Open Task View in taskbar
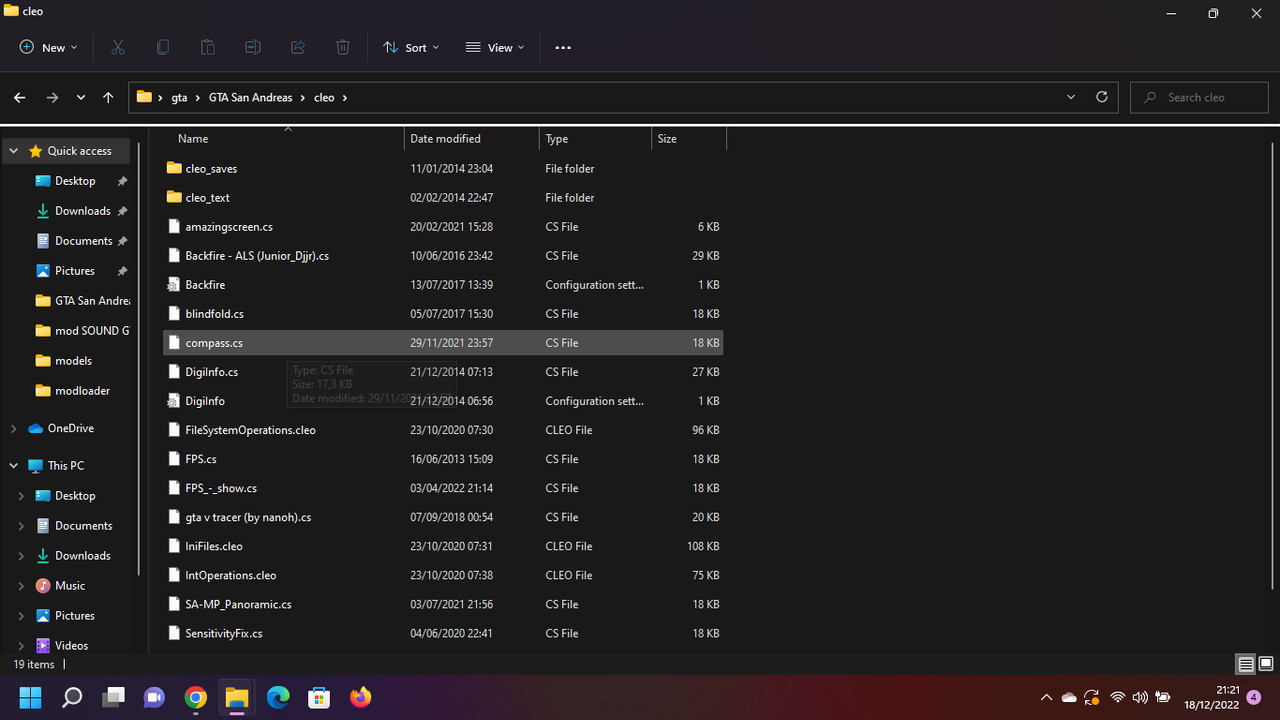1280x720 pixels. [x=113, y=697]
